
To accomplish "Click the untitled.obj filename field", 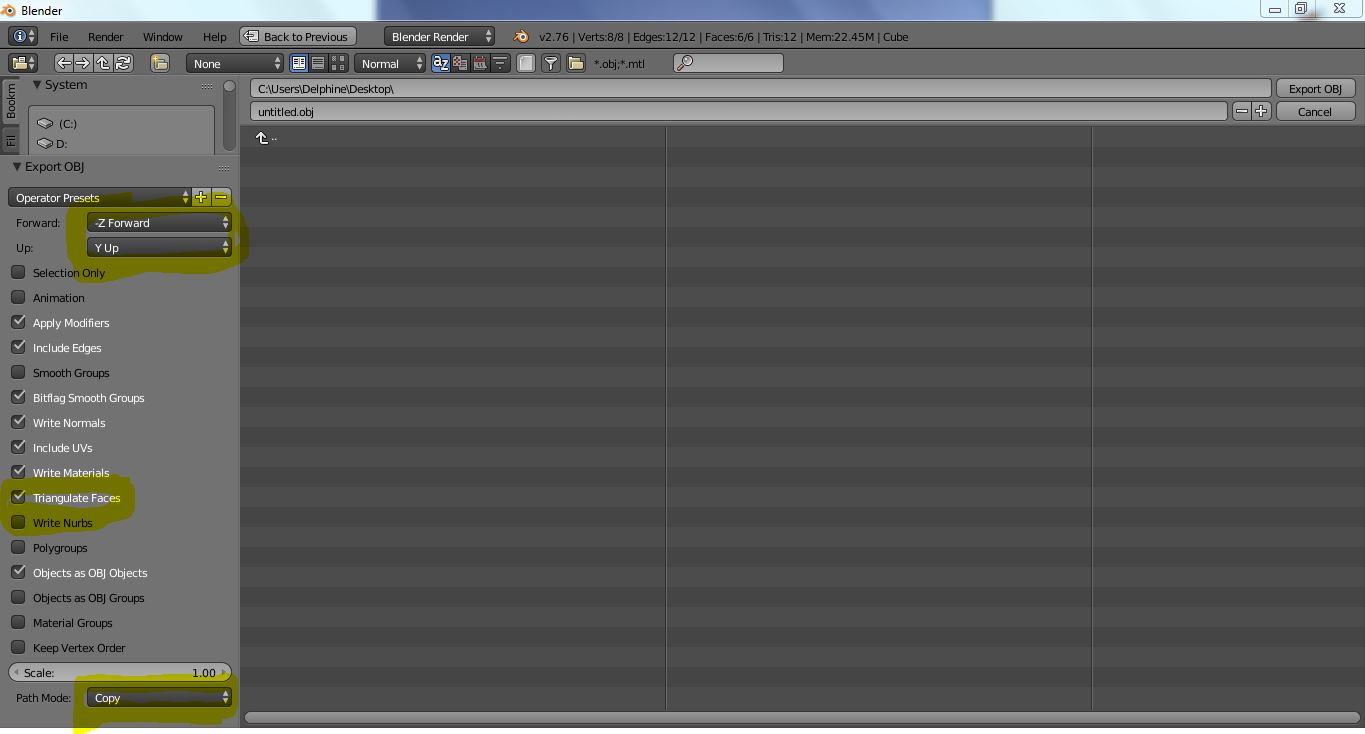I will point(738,112).
